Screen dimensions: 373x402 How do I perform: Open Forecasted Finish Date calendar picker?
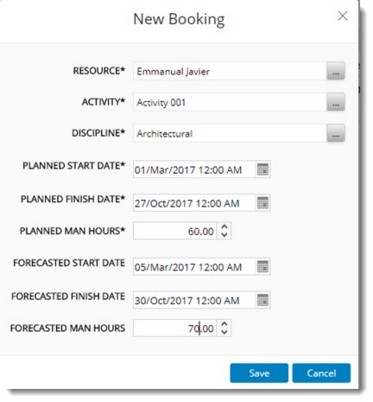(263, 300)
